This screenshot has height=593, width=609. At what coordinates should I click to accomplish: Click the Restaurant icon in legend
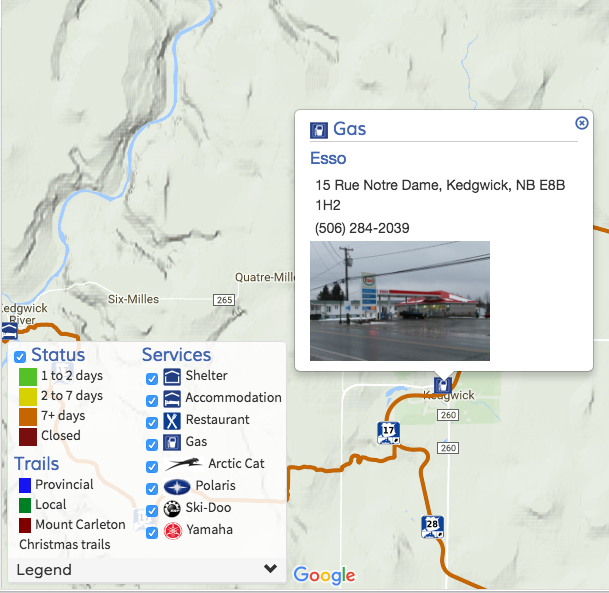coord(172,421)
